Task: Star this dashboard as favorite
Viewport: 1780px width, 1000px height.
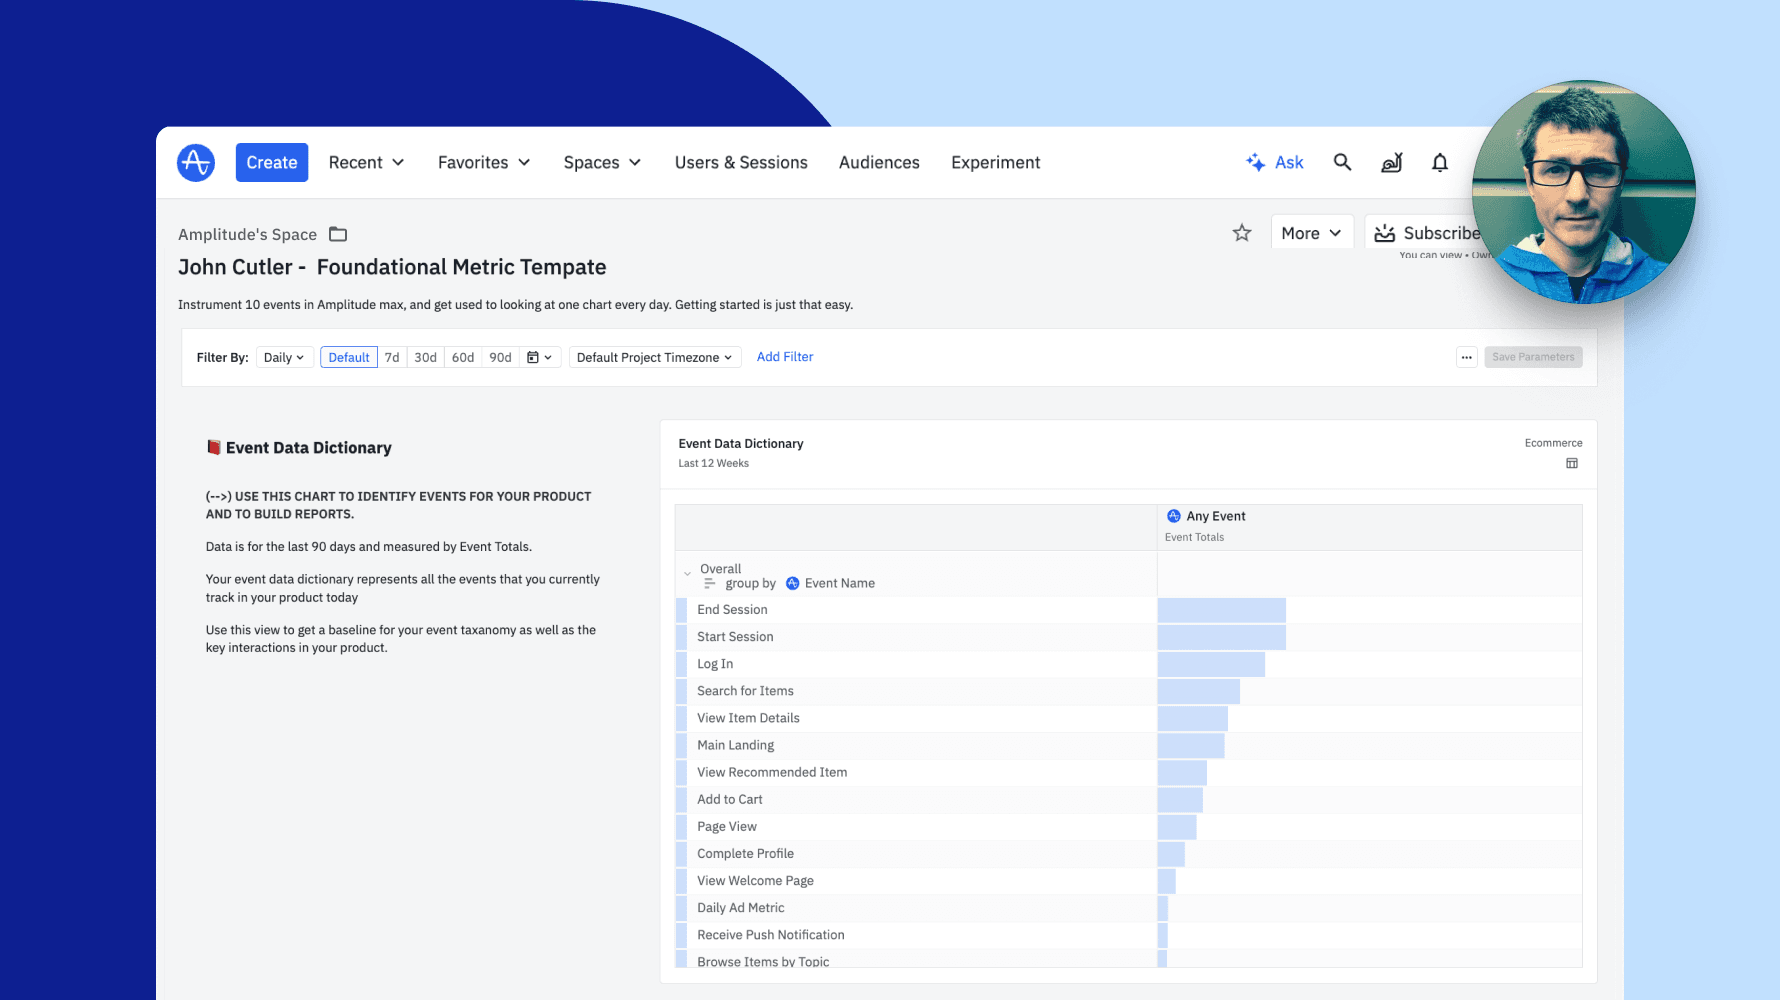Action: coord(1241,233)
